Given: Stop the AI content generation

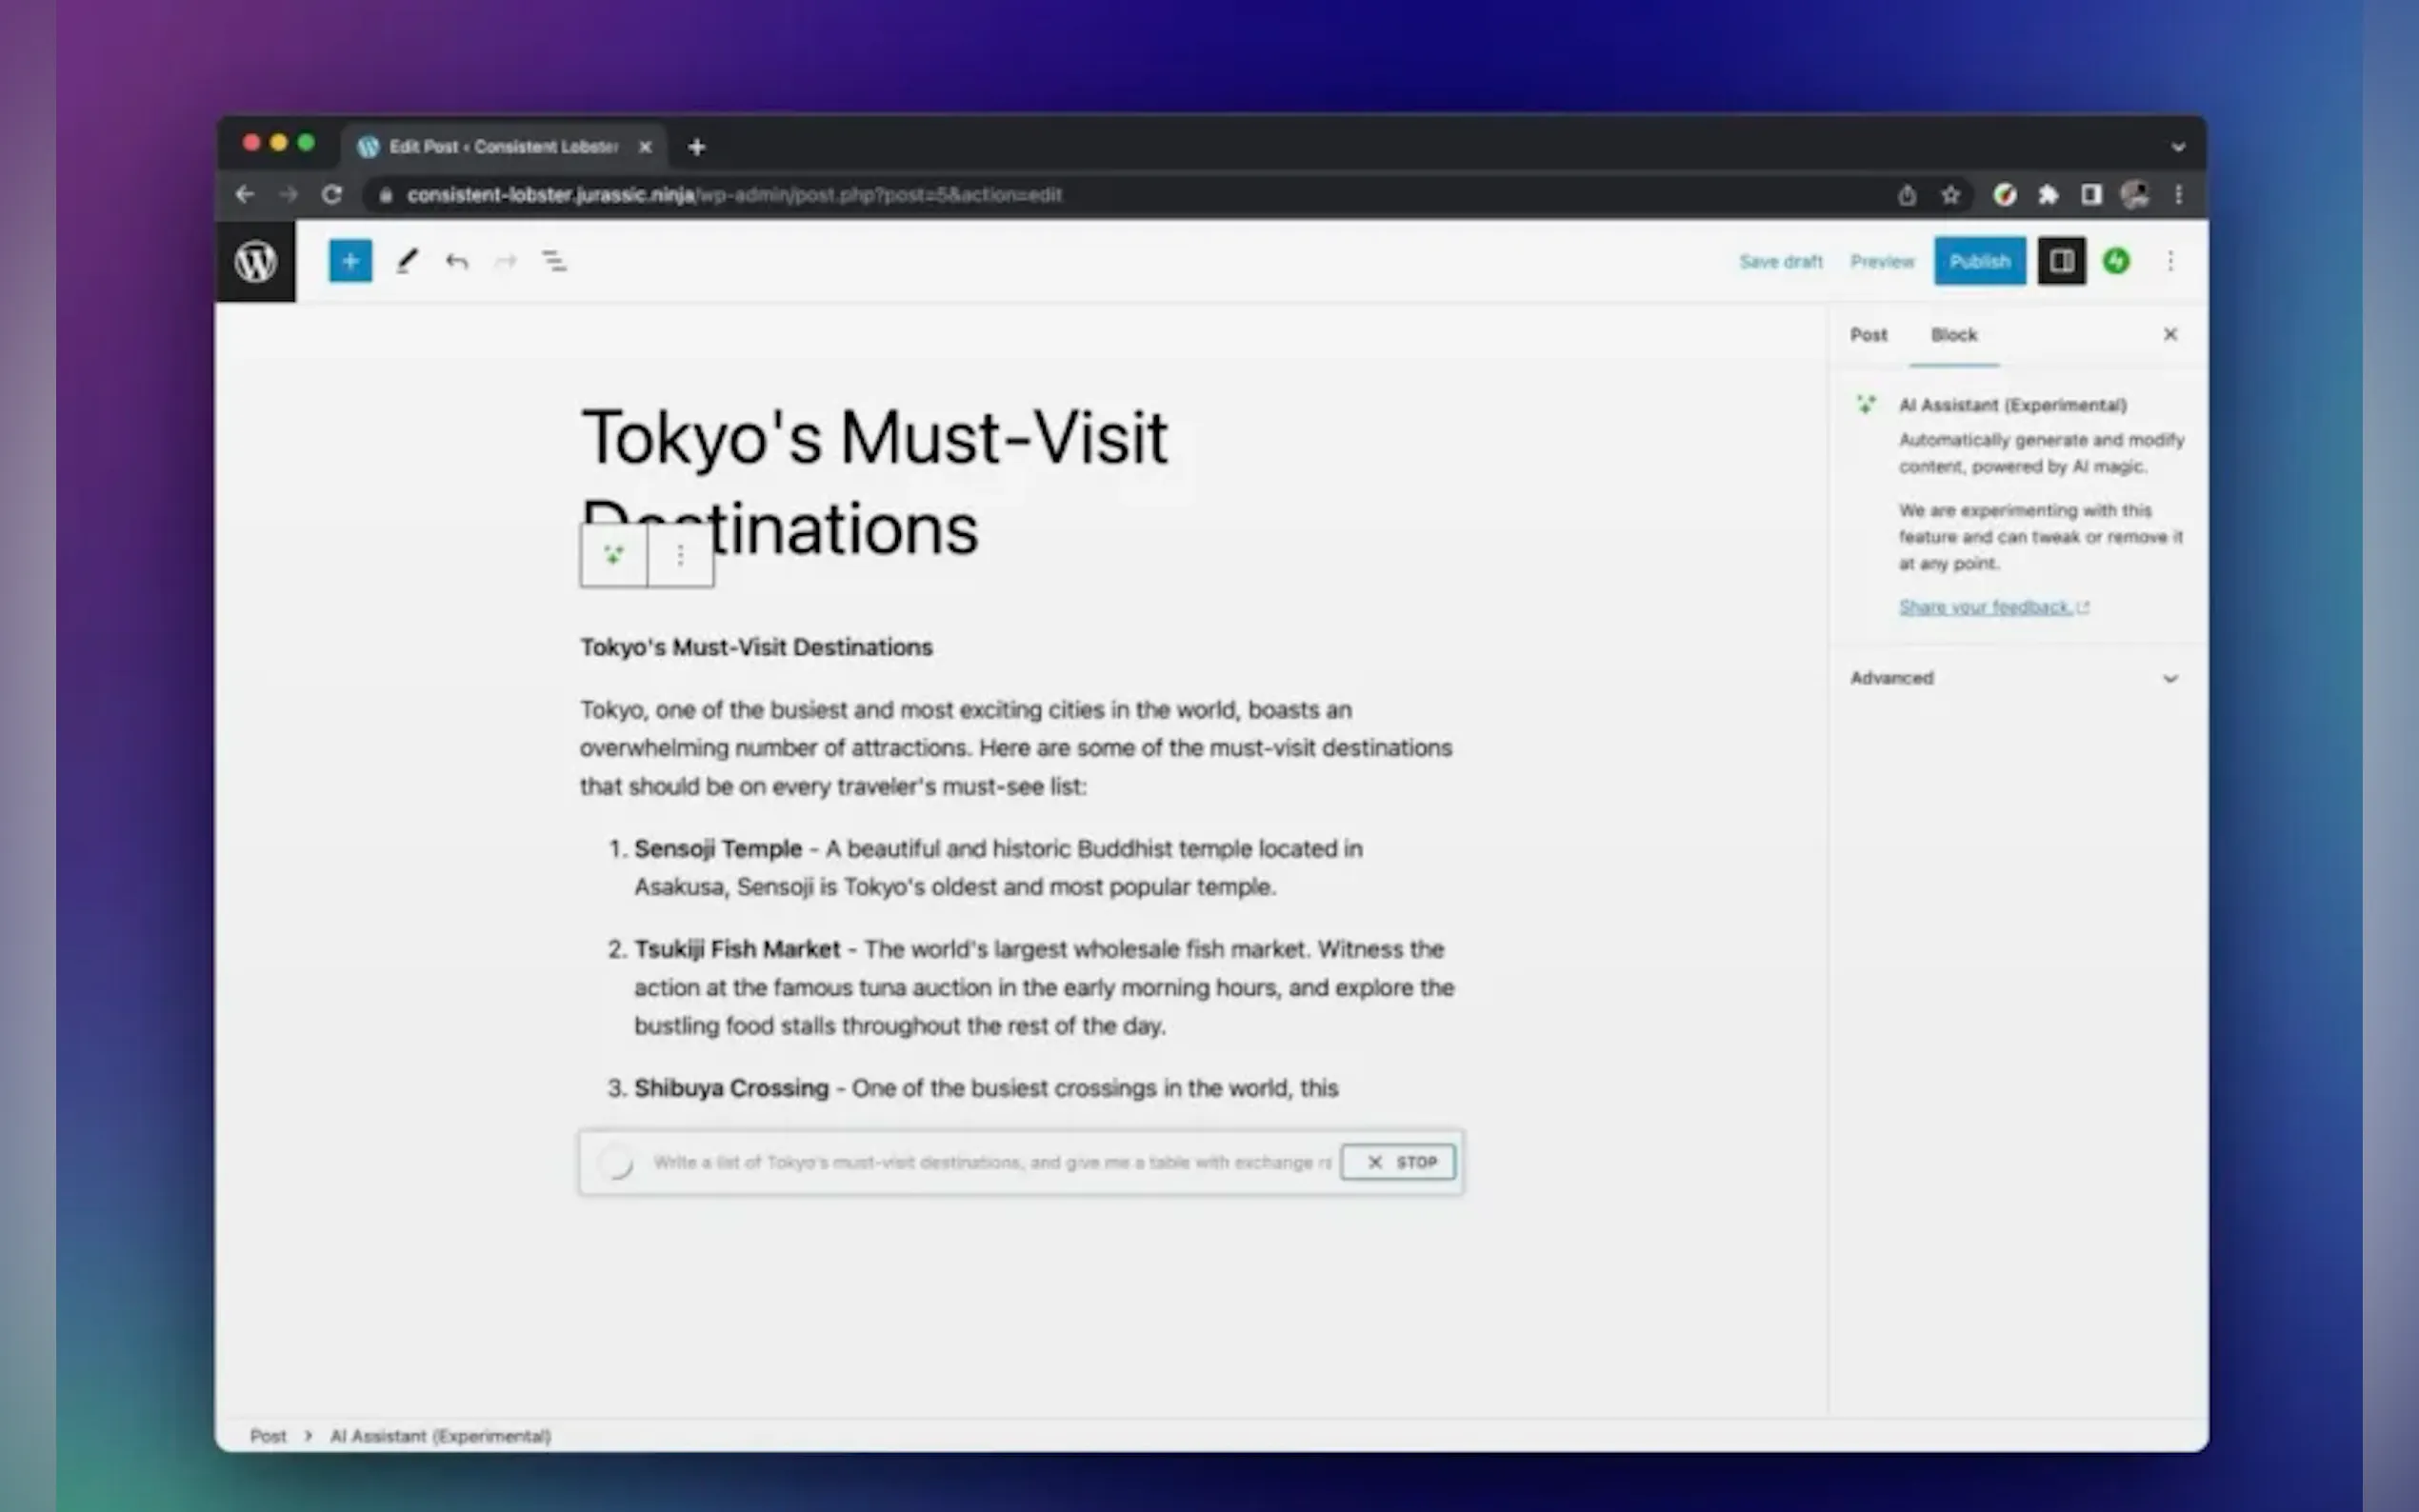Looking at the screenshot, I should [x=1398, y=1162].
